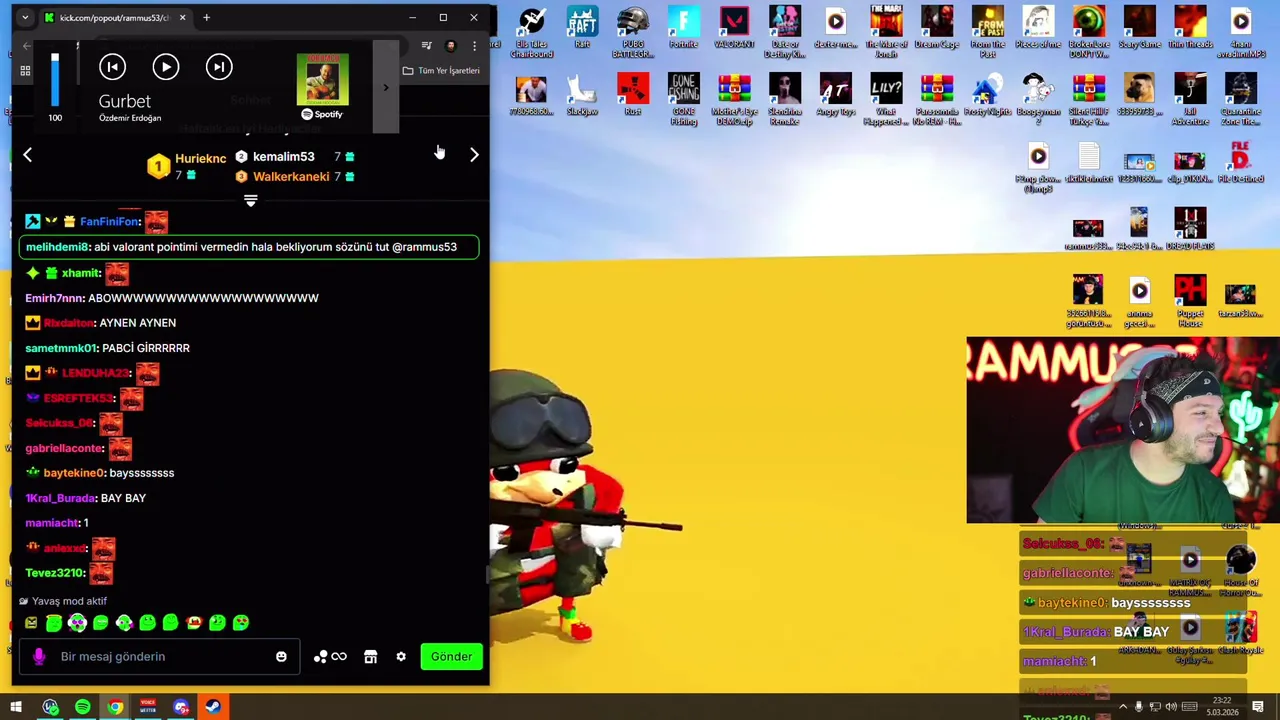The image size is (1280, 720).
Task: Open a new Chrome tab
Action: pos(206,17)
